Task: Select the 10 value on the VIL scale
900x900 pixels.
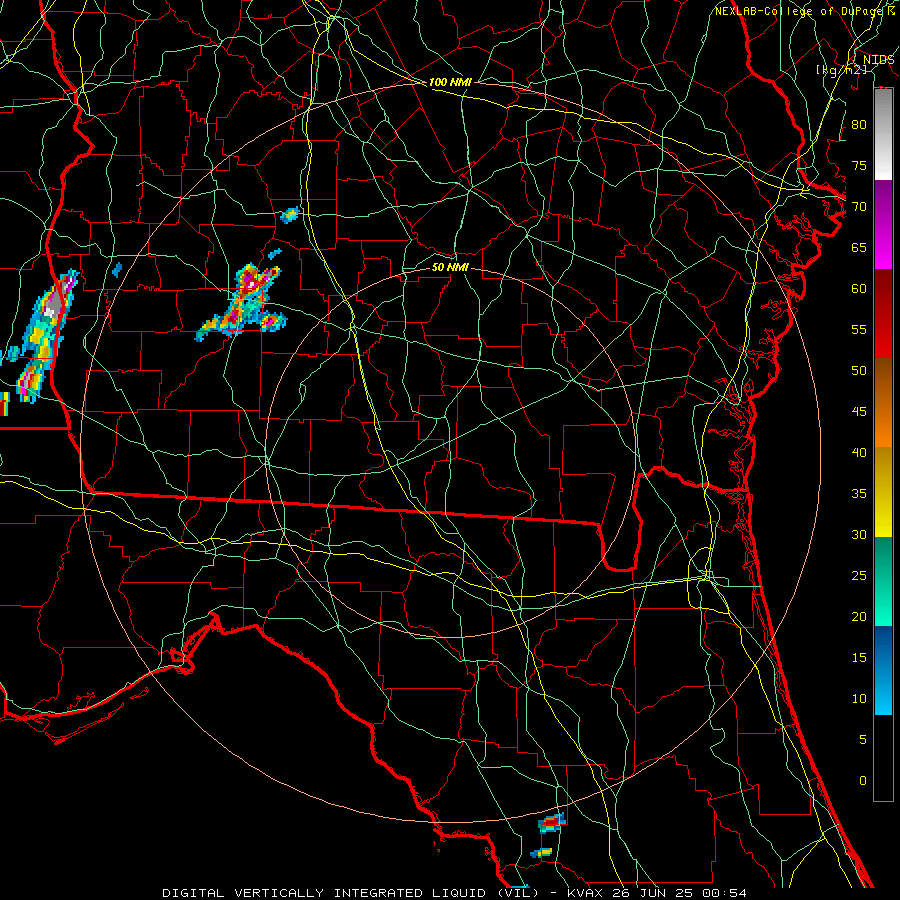Action: pos(859,699)
